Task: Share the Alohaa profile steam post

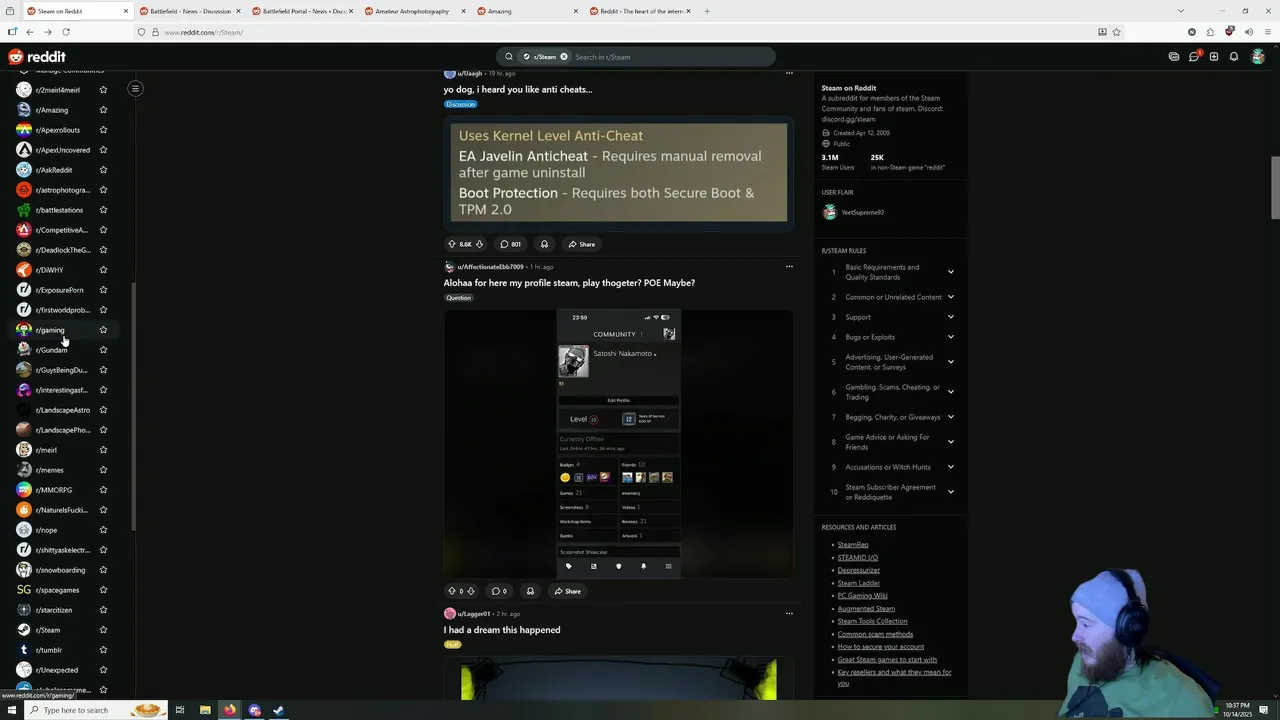Action: pyautogui.click(x=568, y=591)
